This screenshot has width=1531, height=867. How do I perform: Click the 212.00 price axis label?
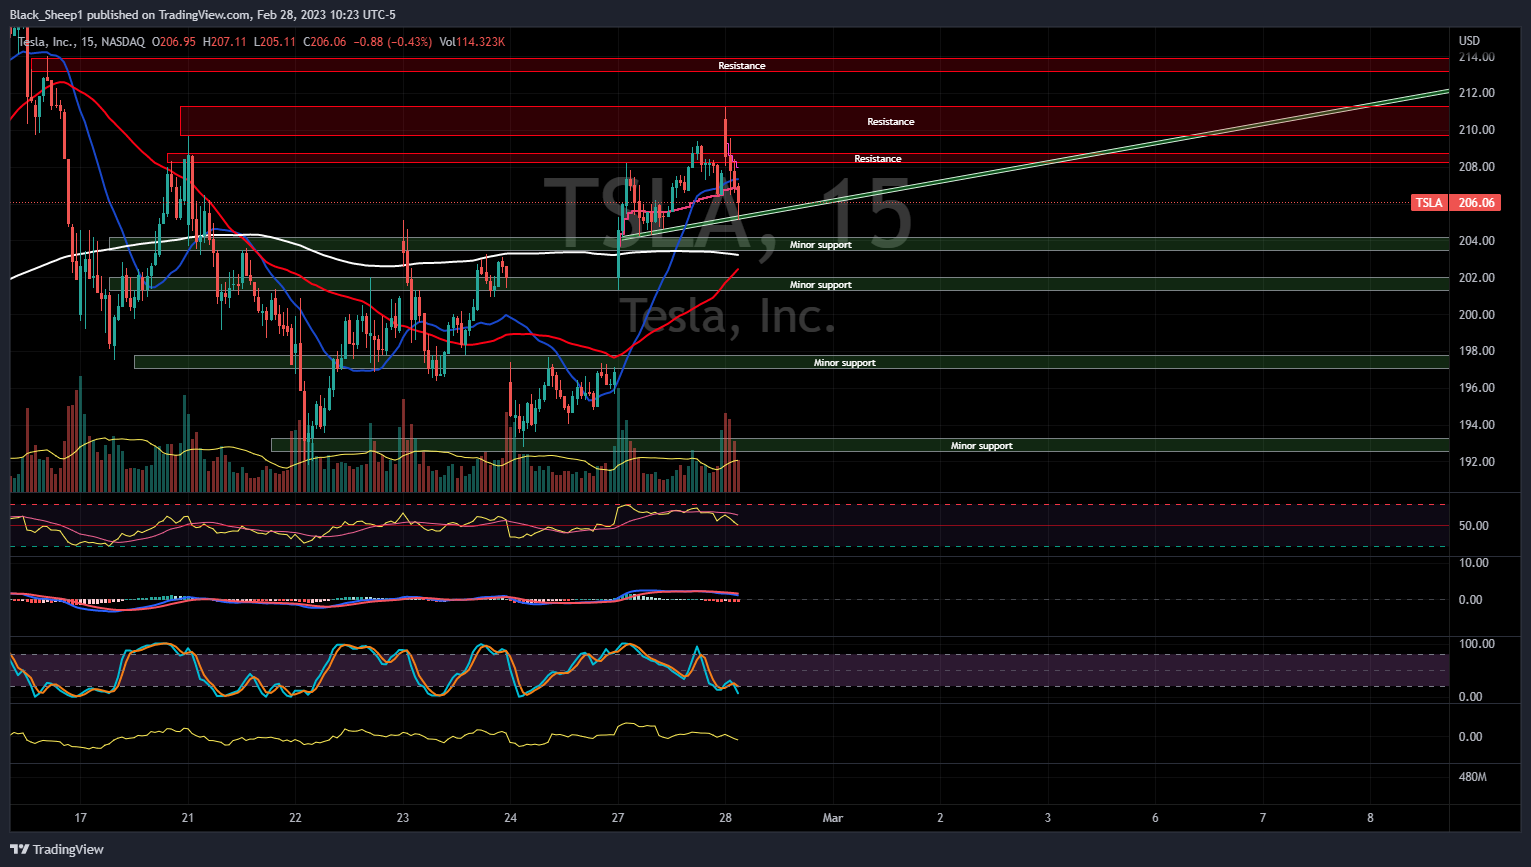pos(1476,93)
